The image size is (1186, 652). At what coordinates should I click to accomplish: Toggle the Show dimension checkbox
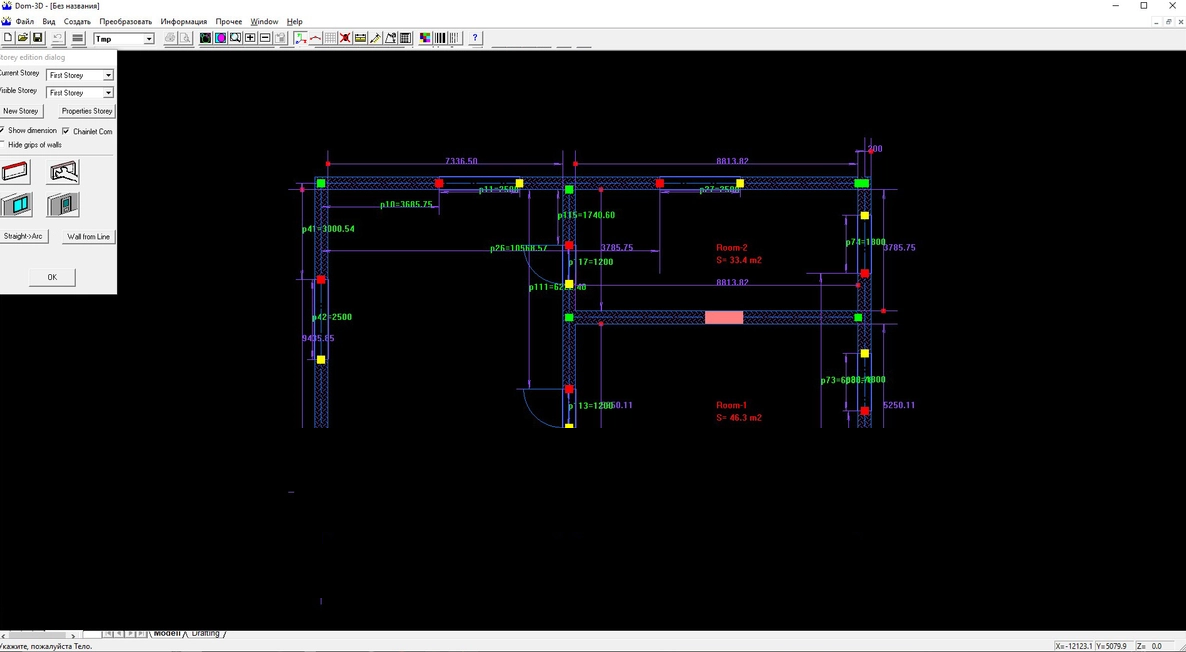coord(2,131)
